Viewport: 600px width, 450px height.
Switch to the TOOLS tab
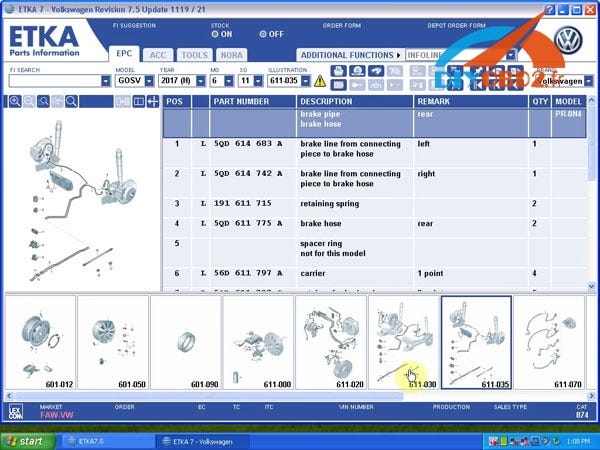click(194, 55)
